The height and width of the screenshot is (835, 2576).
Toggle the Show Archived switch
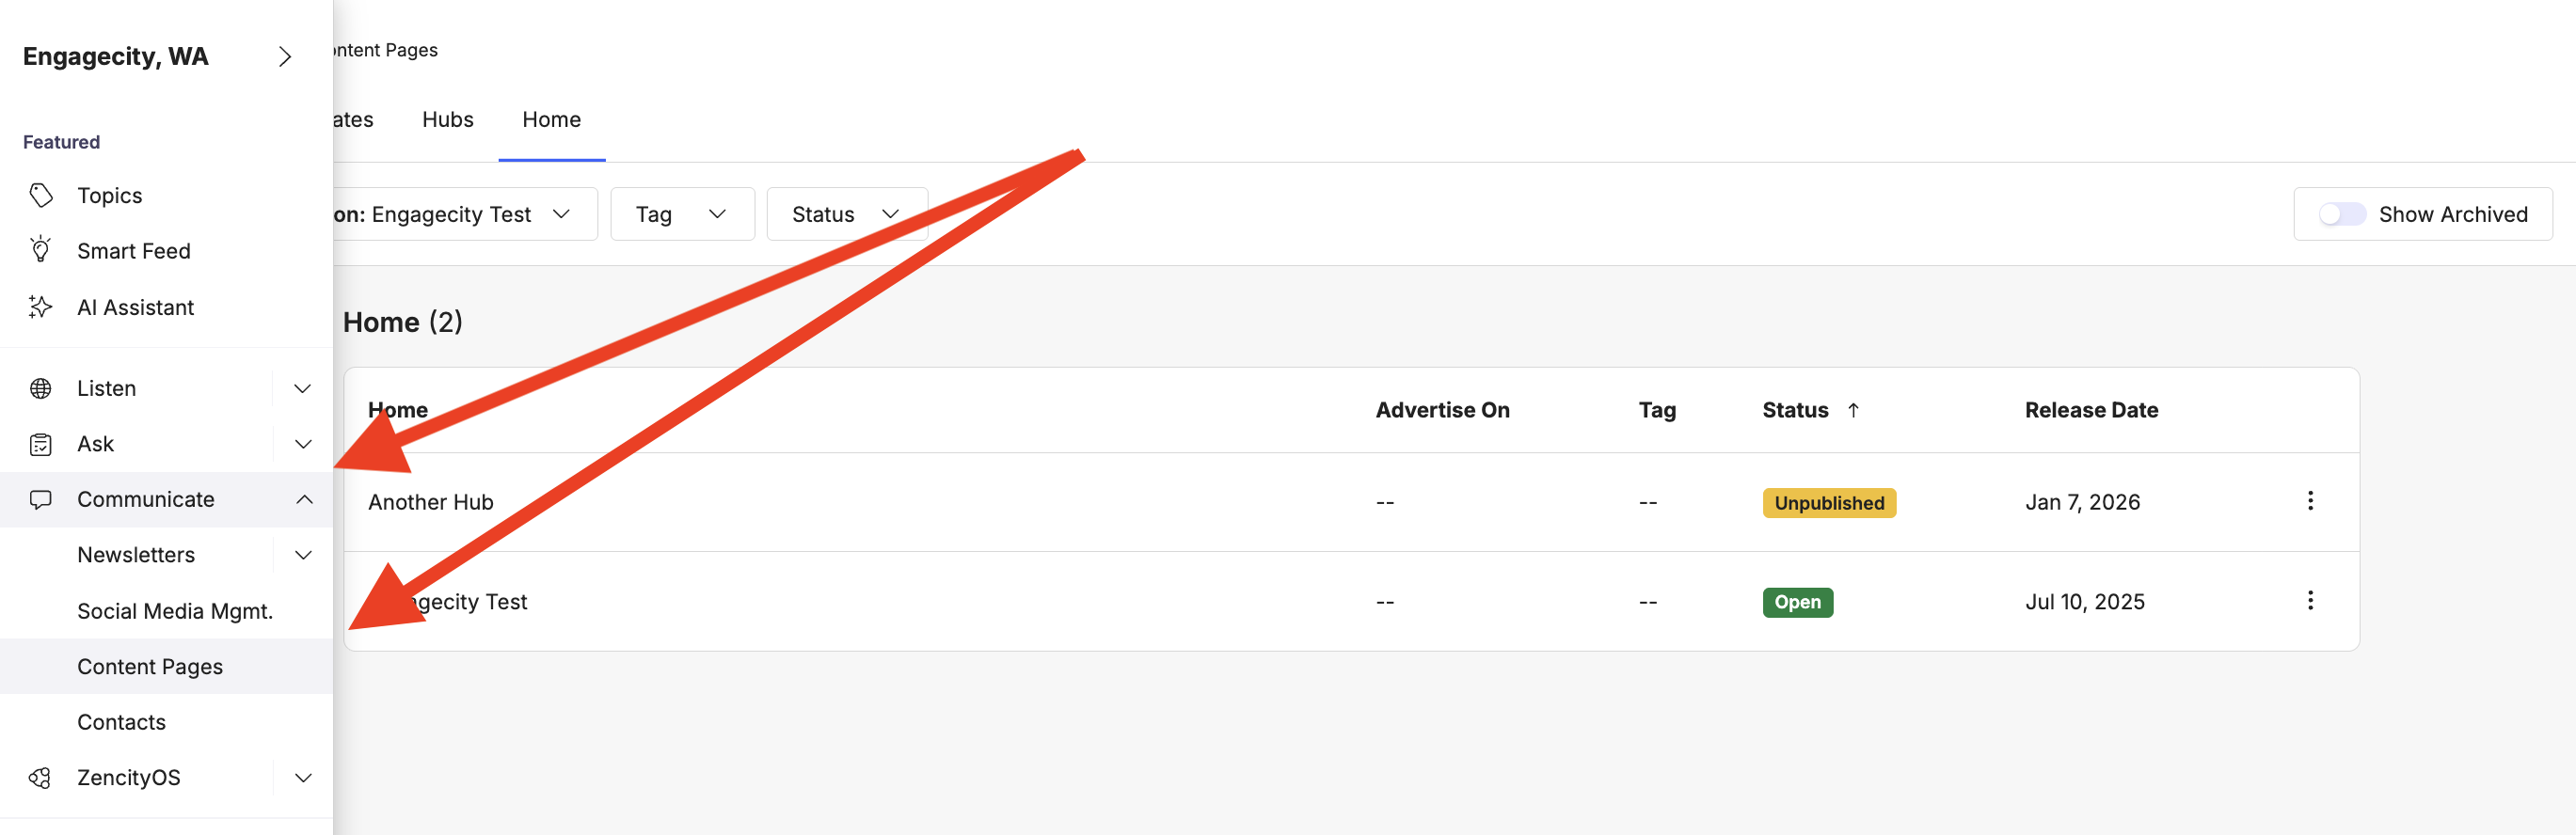(2342, 214)
